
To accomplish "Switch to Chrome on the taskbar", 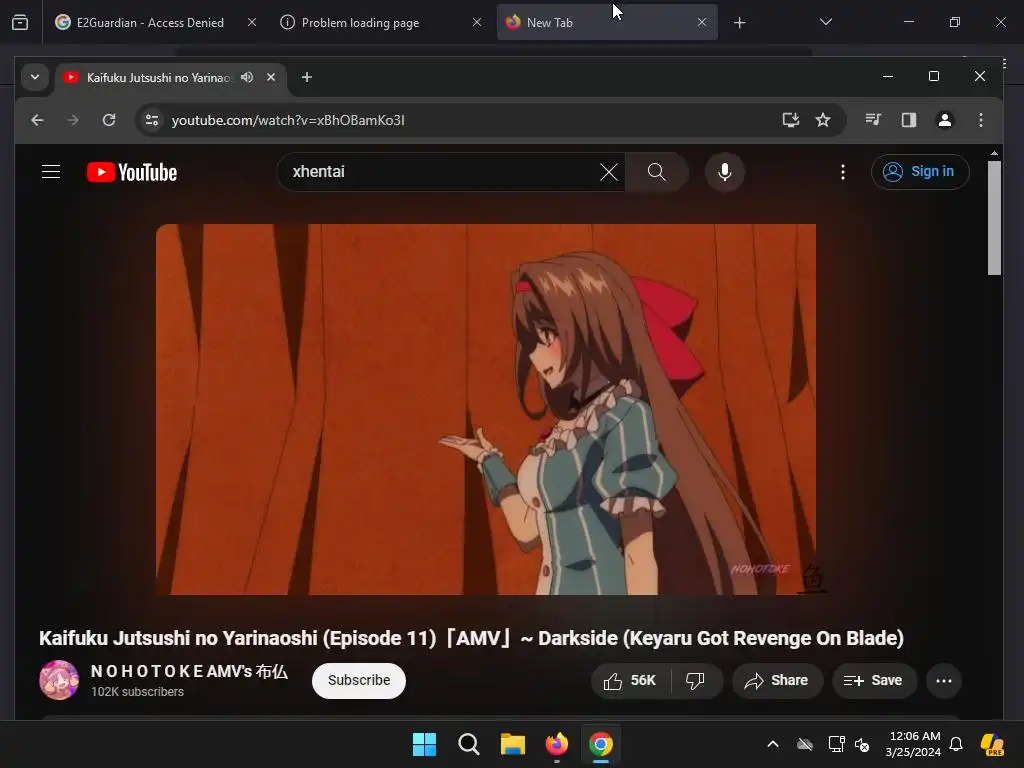I will coord(601,744).
